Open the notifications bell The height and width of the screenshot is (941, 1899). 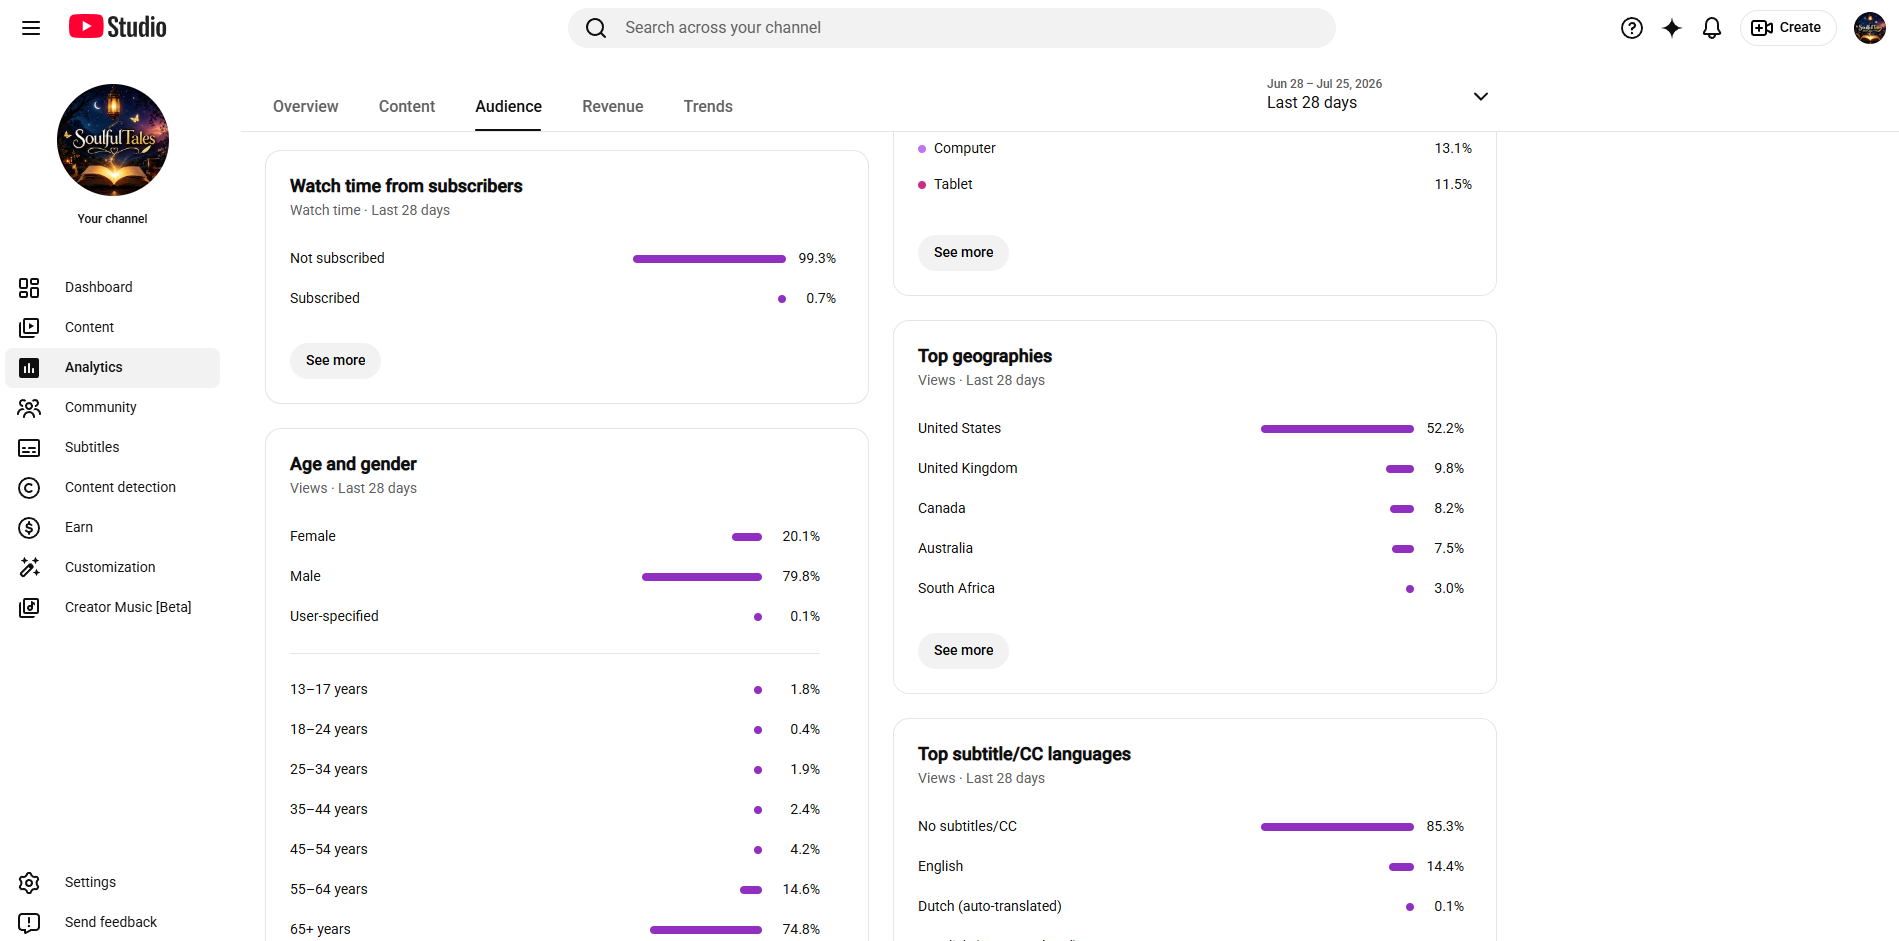[x=1712, y=28]
